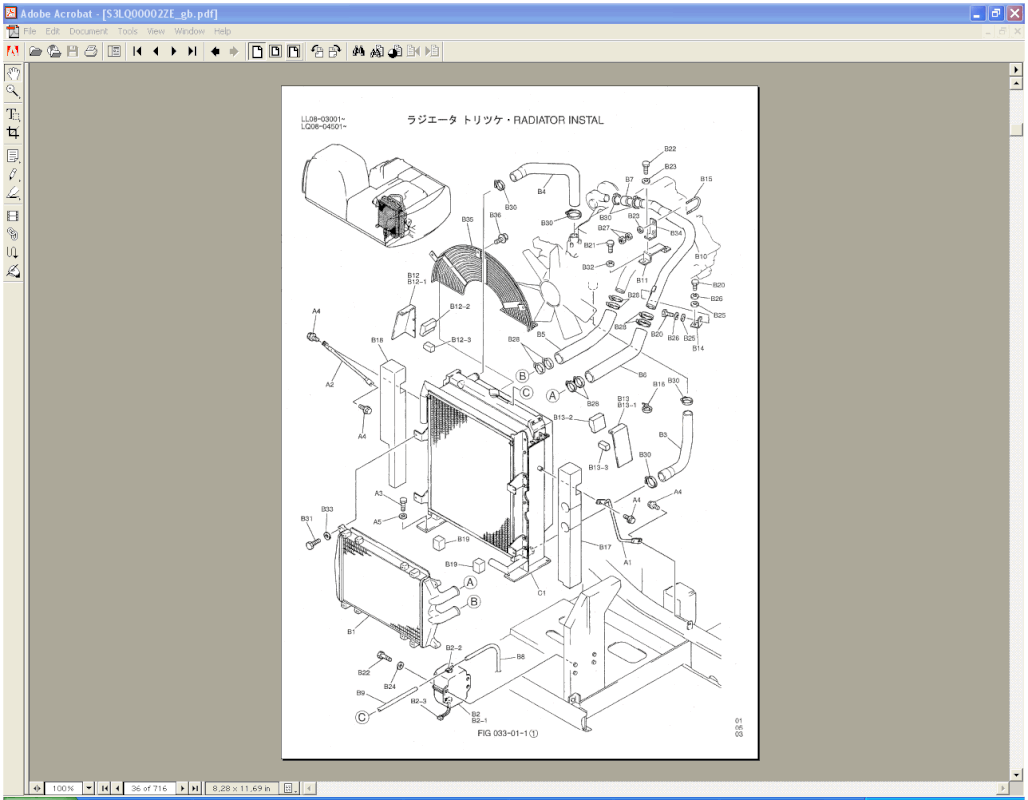Image resolution: width=1028 pixels, height=800 pixels.
Task: Rotate page counterclockwise icon
Action: pyautogui.click(x=317, y=51)
